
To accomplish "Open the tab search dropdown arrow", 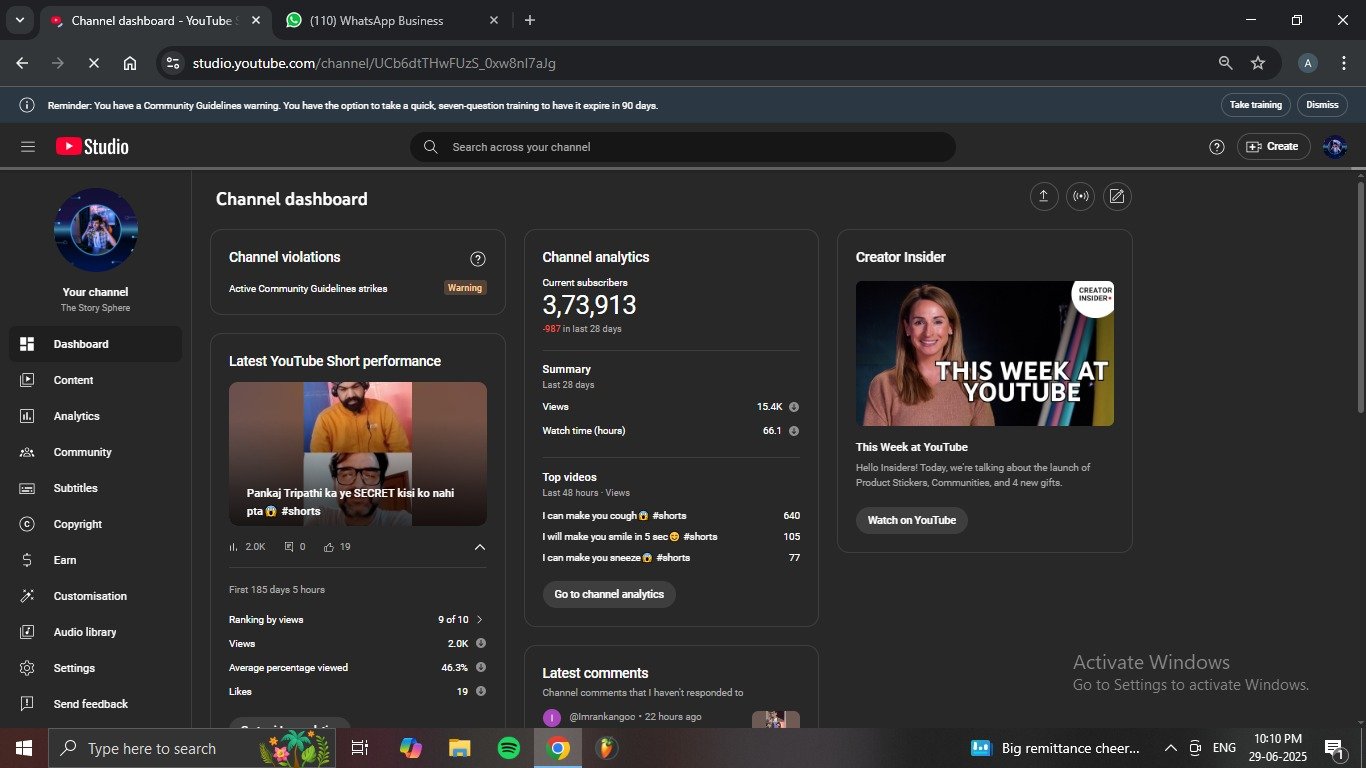I will (x=19, y=20).
